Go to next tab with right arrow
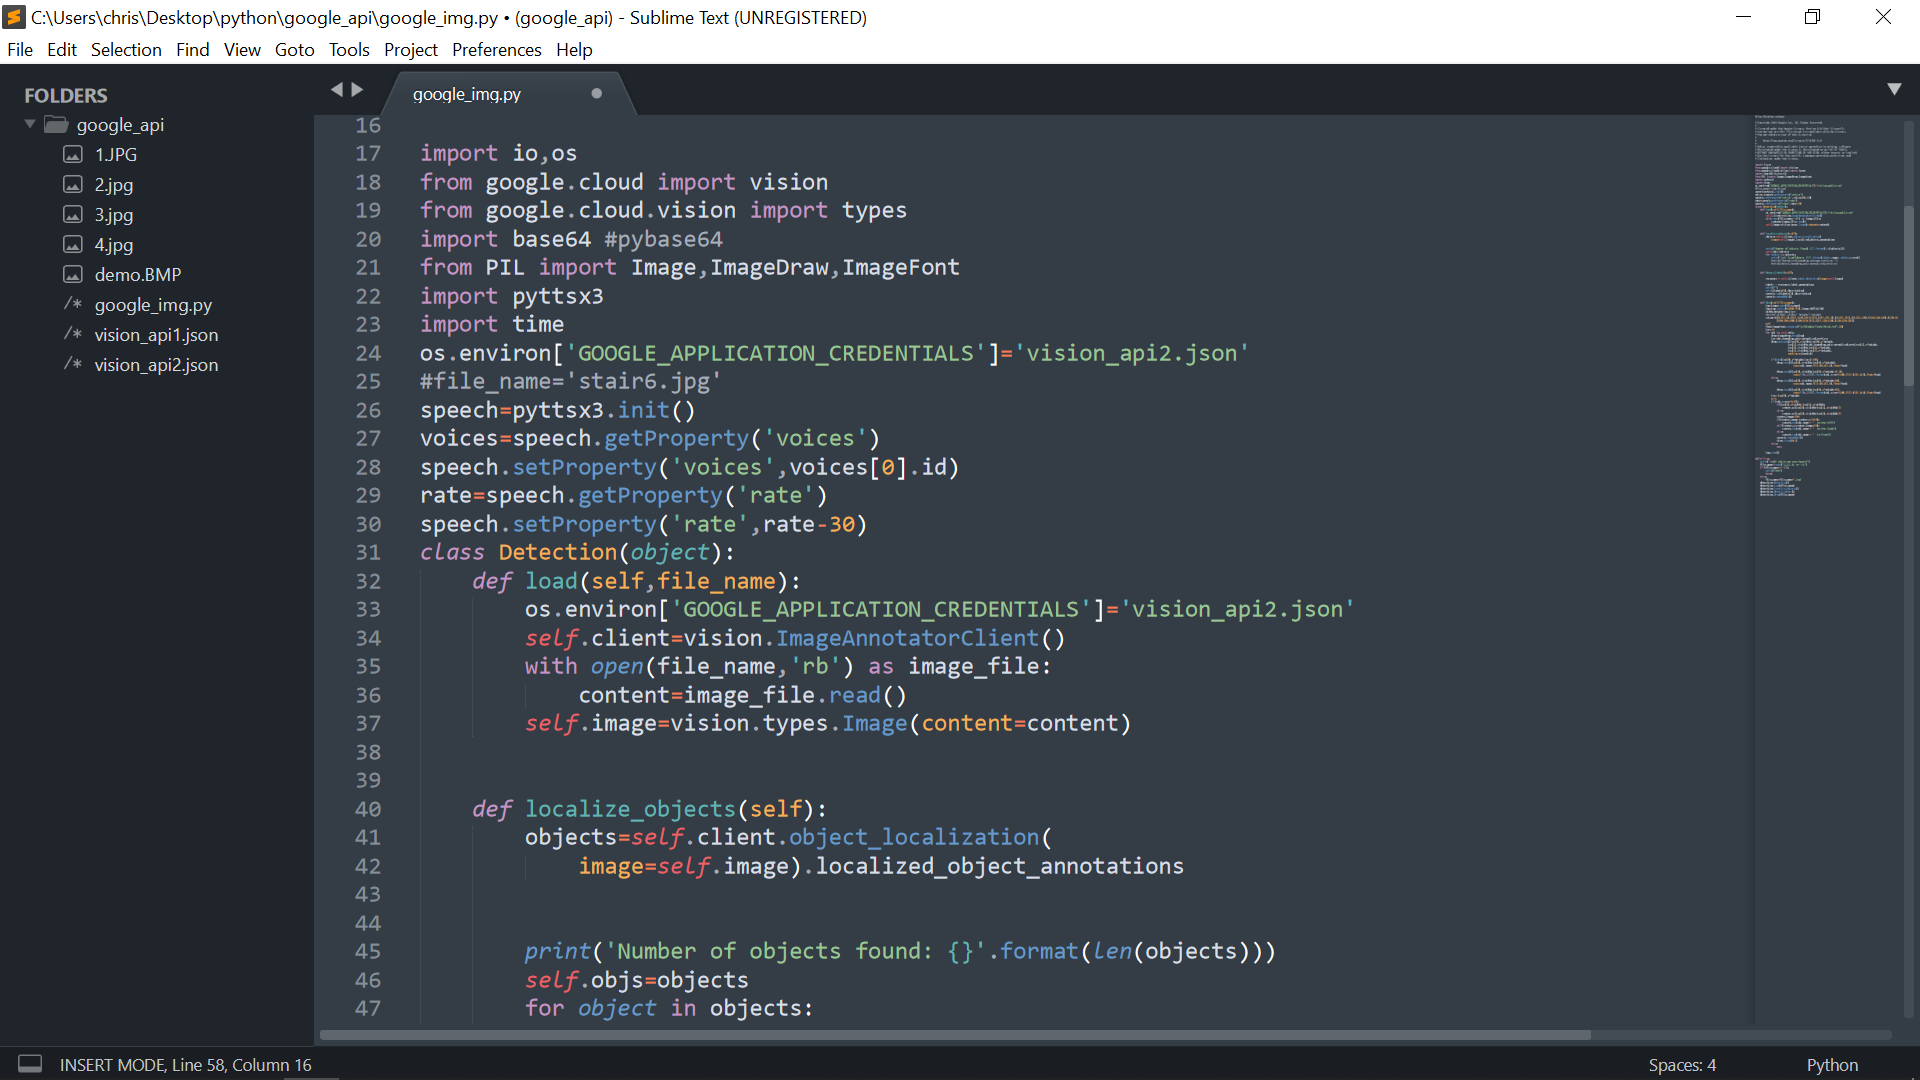 click(x=357, y=90)
